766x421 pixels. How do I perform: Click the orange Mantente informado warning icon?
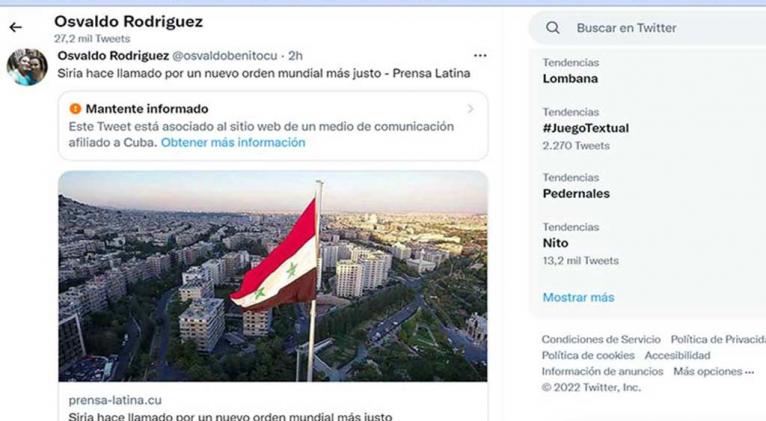click(75, 108)
